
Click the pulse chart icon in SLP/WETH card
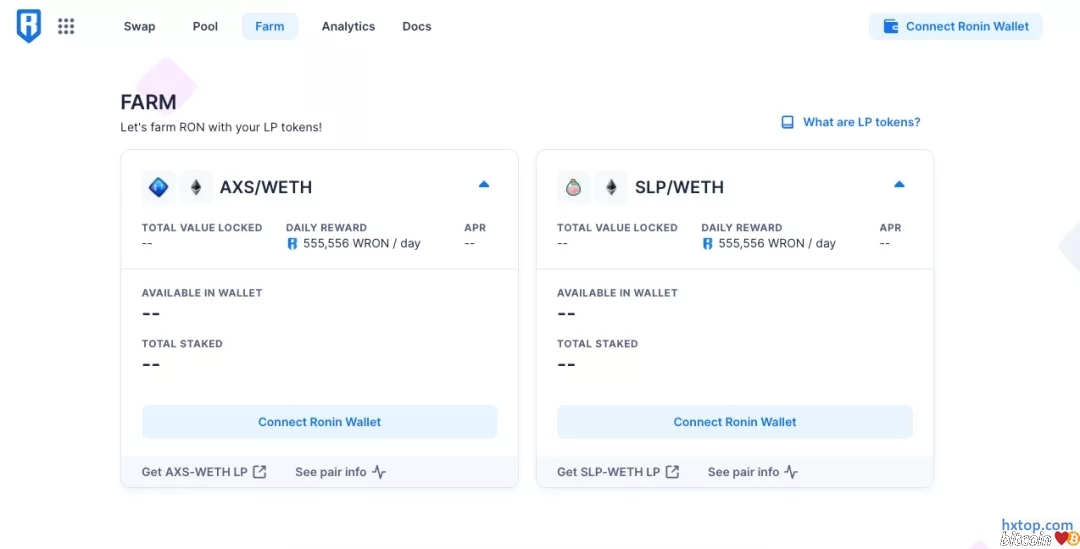tap(791, 472)
